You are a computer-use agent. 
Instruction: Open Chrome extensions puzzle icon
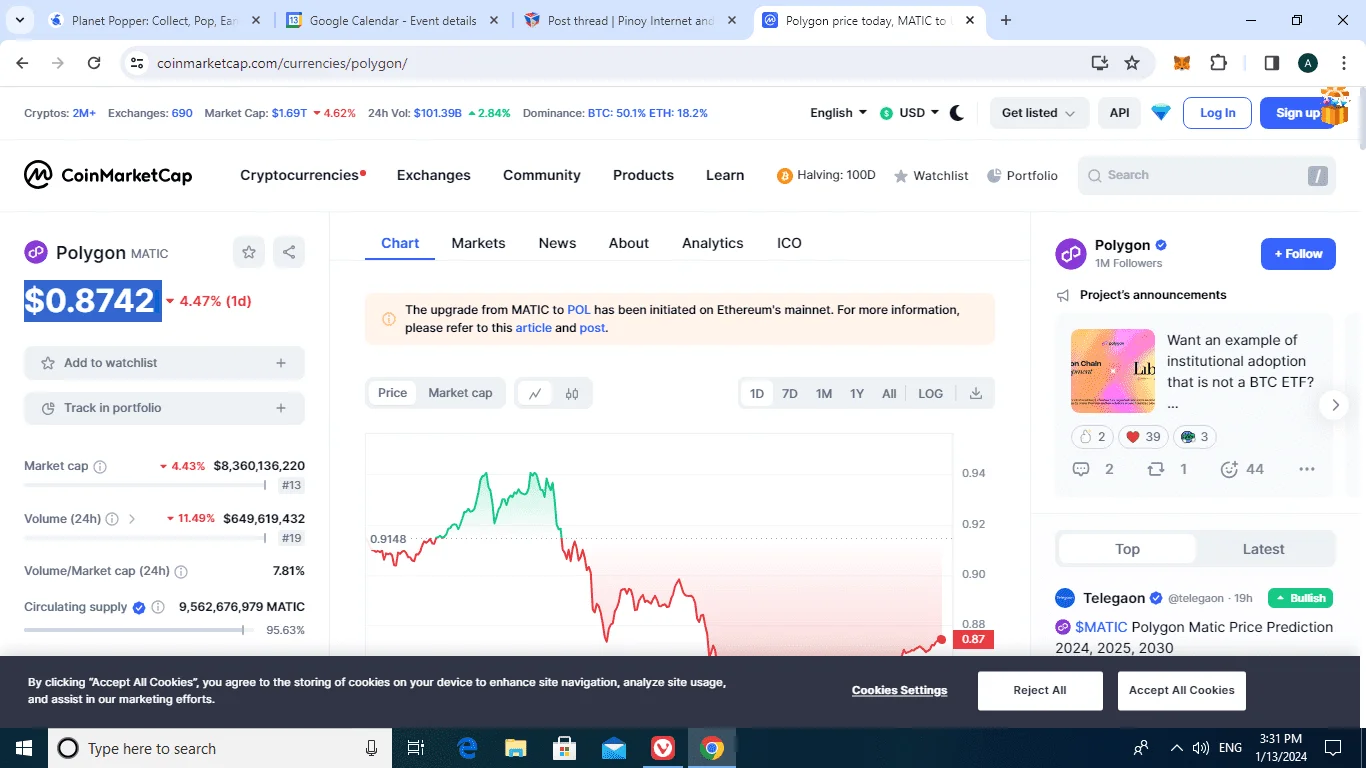pyautogui.click(x=1218, y=63)
